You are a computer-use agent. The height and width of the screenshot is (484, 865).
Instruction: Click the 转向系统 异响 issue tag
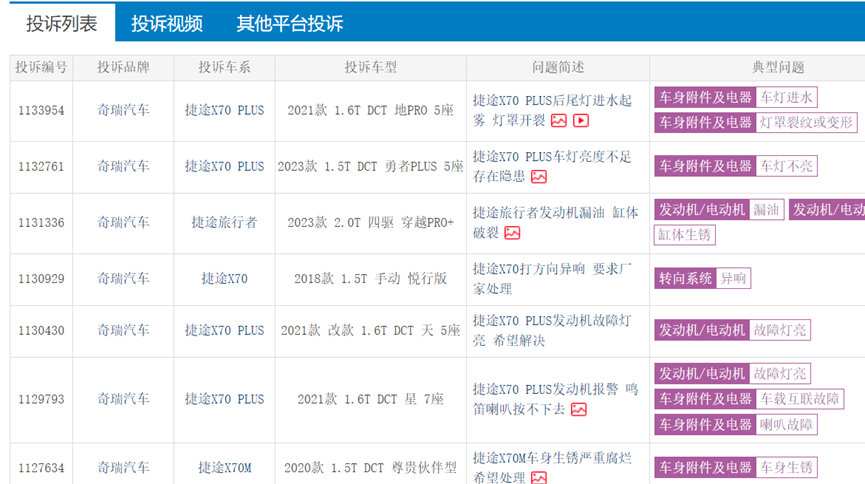[702, 278]
